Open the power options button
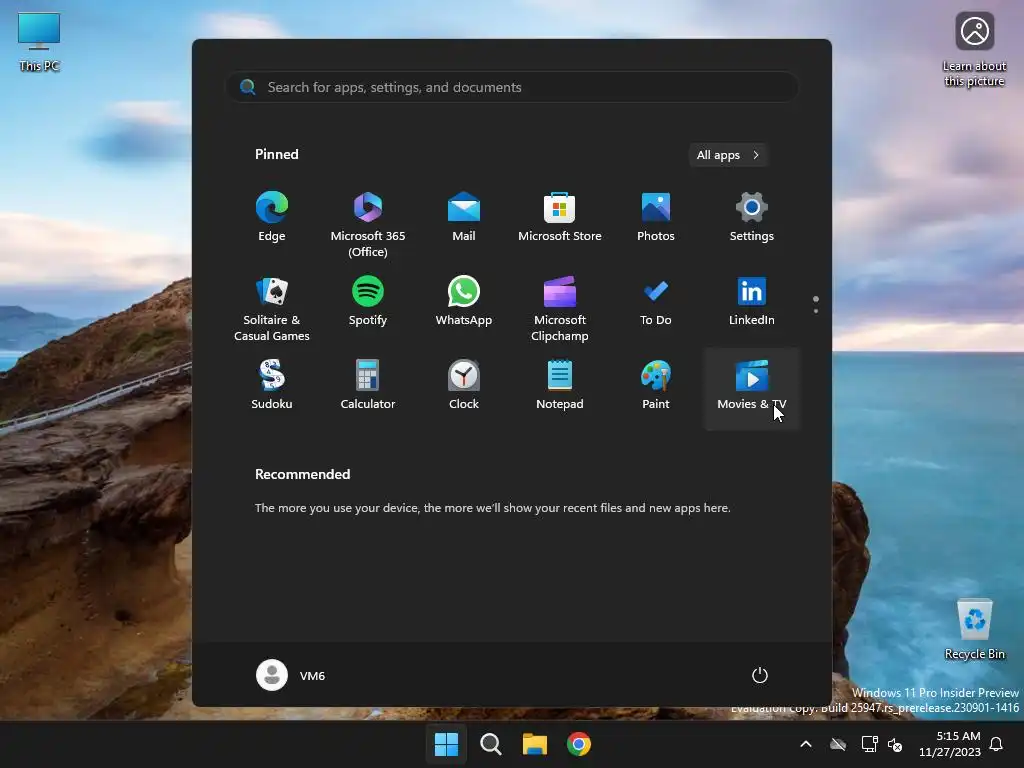Viewport: 1024px width, 768px height. point(760,675)
